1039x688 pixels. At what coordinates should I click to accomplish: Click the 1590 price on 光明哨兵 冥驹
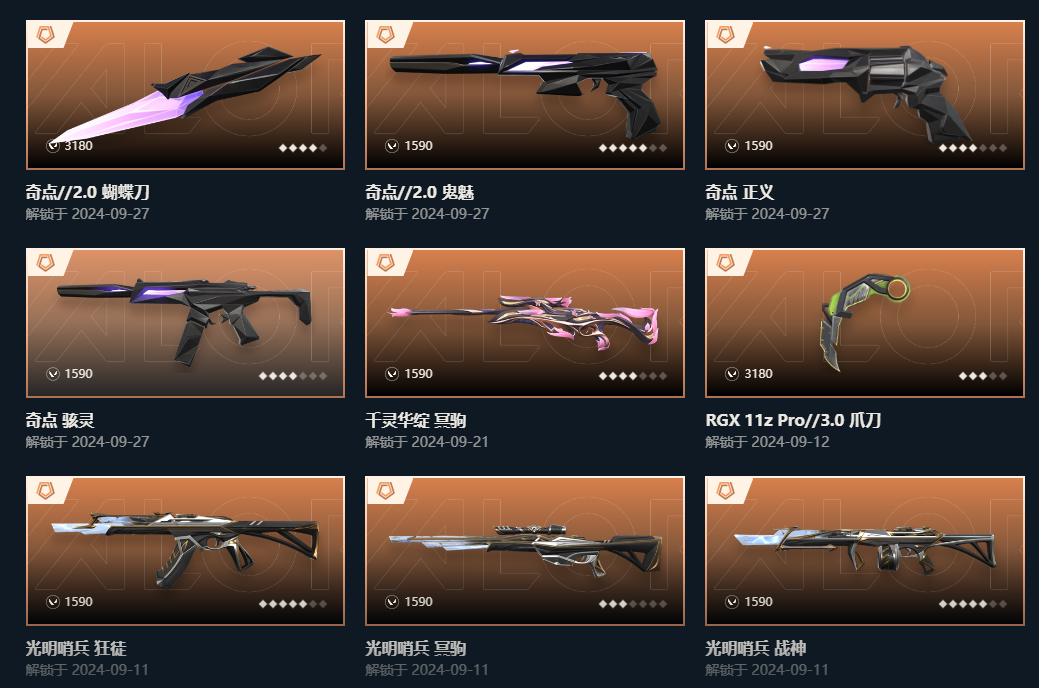[418, 602]
